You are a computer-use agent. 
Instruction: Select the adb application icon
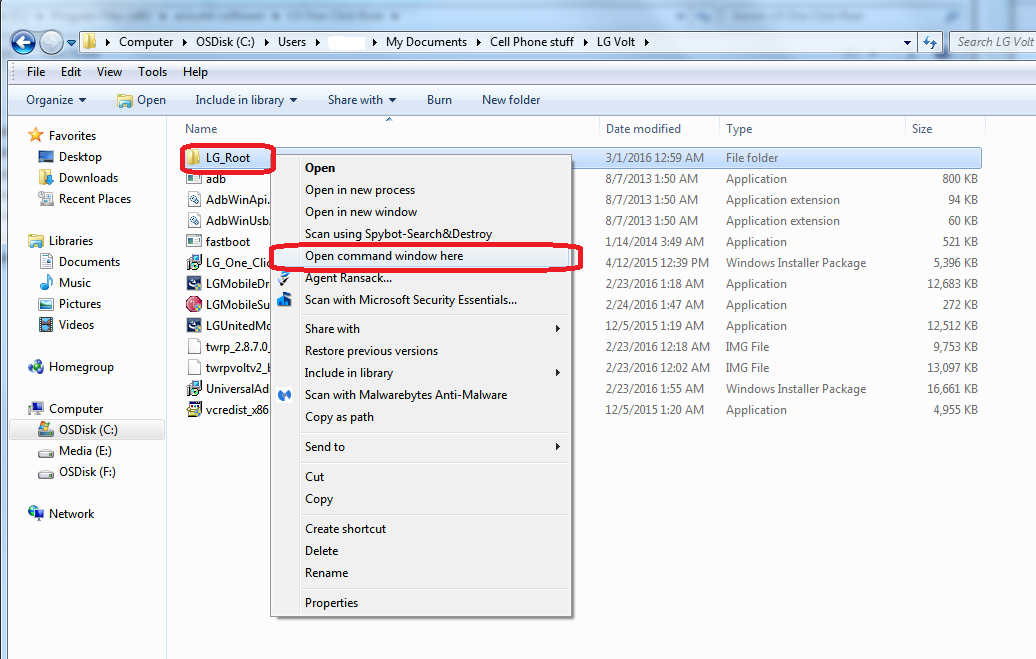point(194,178)
